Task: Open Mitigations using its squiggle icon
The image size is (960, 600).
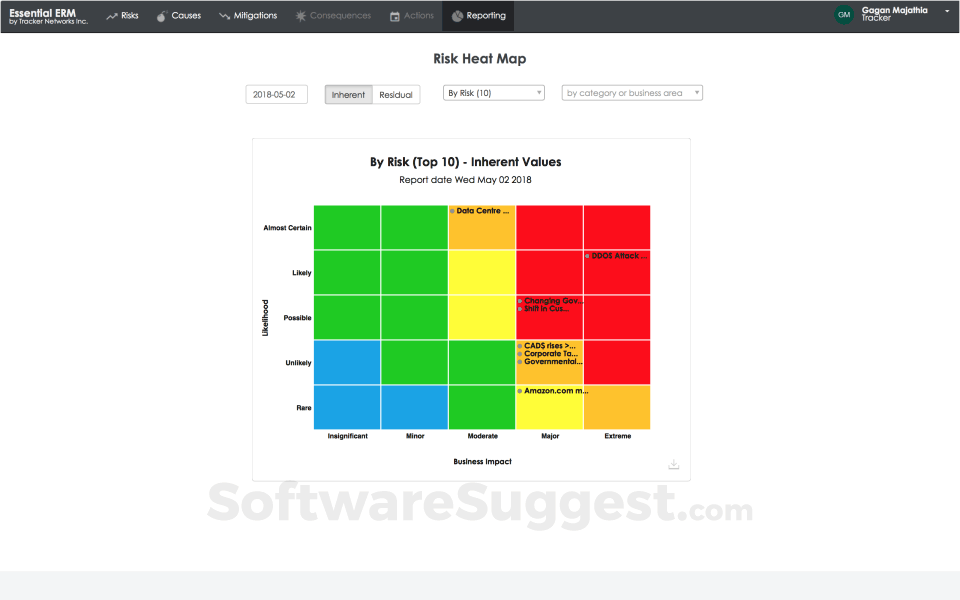Action: tap(222, 15)
